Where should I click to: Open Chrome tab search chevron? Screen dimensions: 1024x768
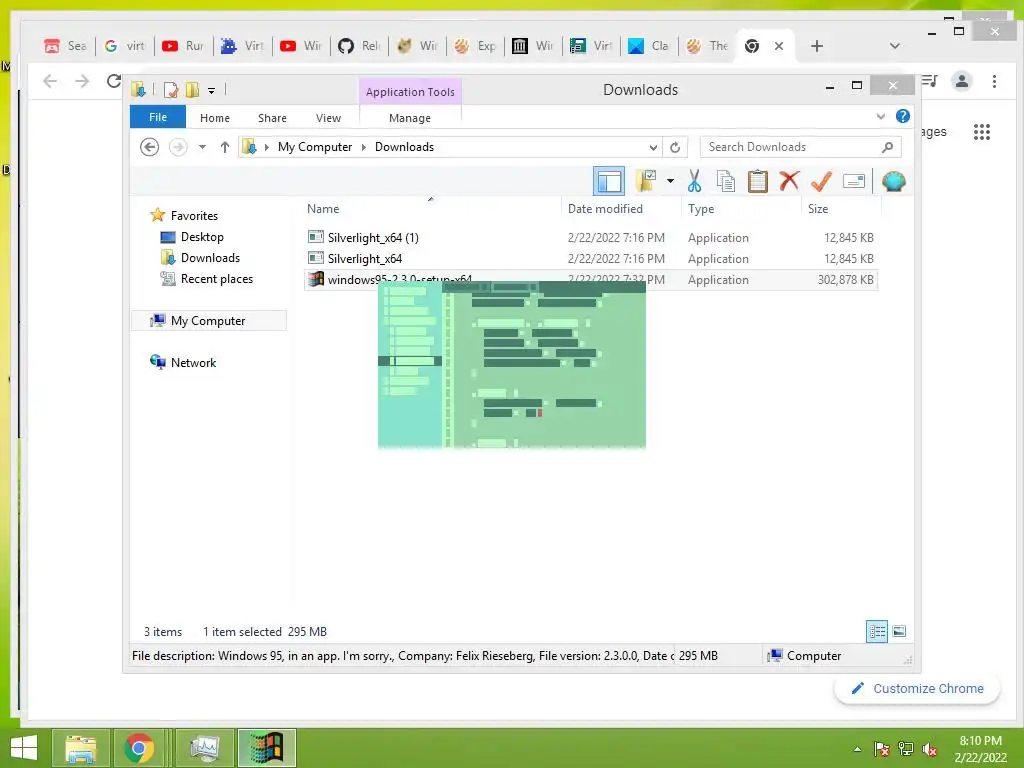895,46
